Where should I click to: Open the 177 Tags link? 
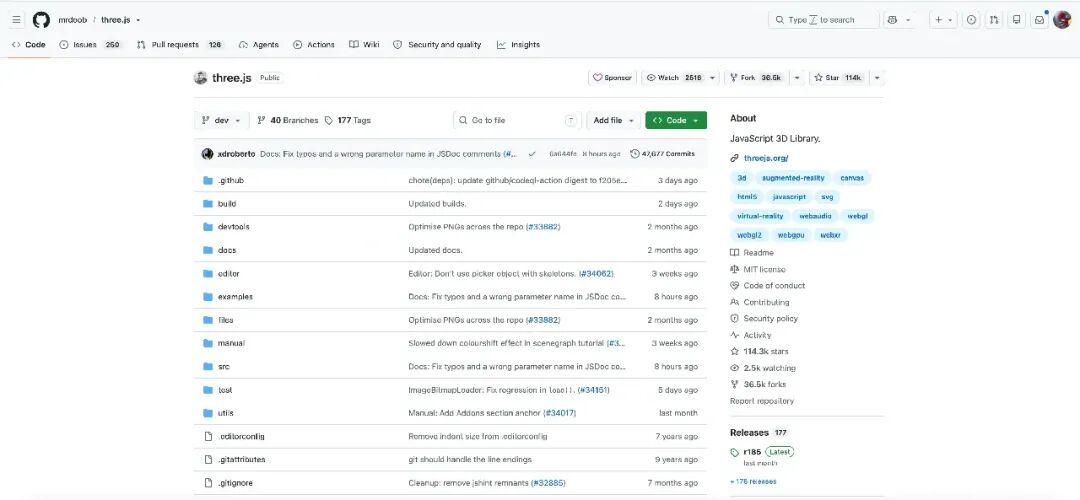347,120
